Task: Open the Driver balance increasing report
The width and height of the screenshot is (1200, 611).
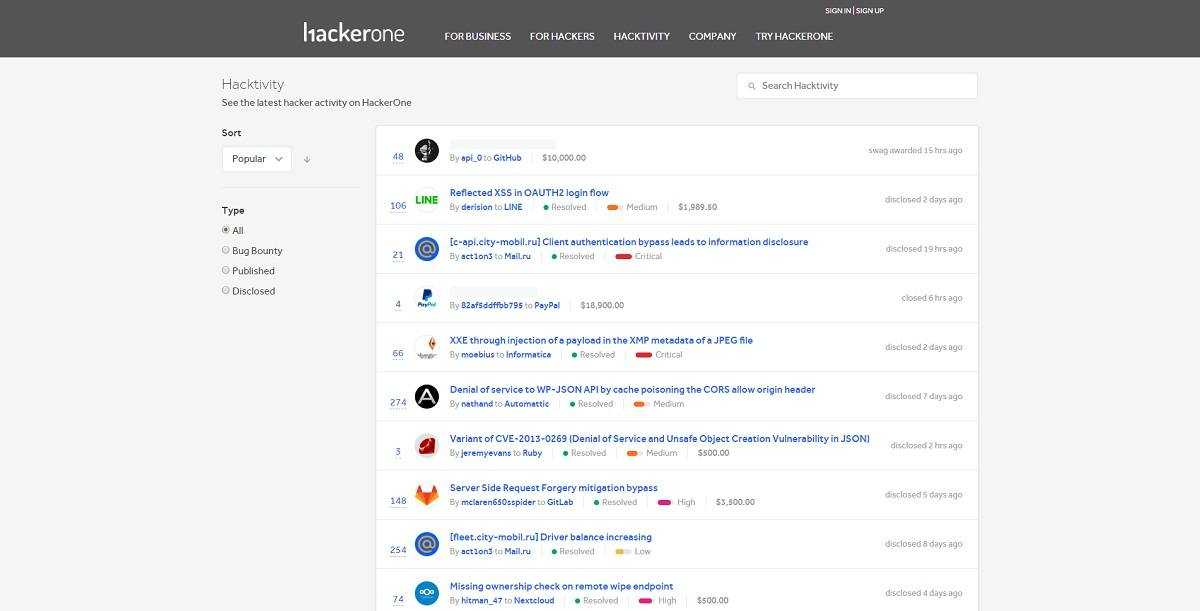Action: (550, 537)
